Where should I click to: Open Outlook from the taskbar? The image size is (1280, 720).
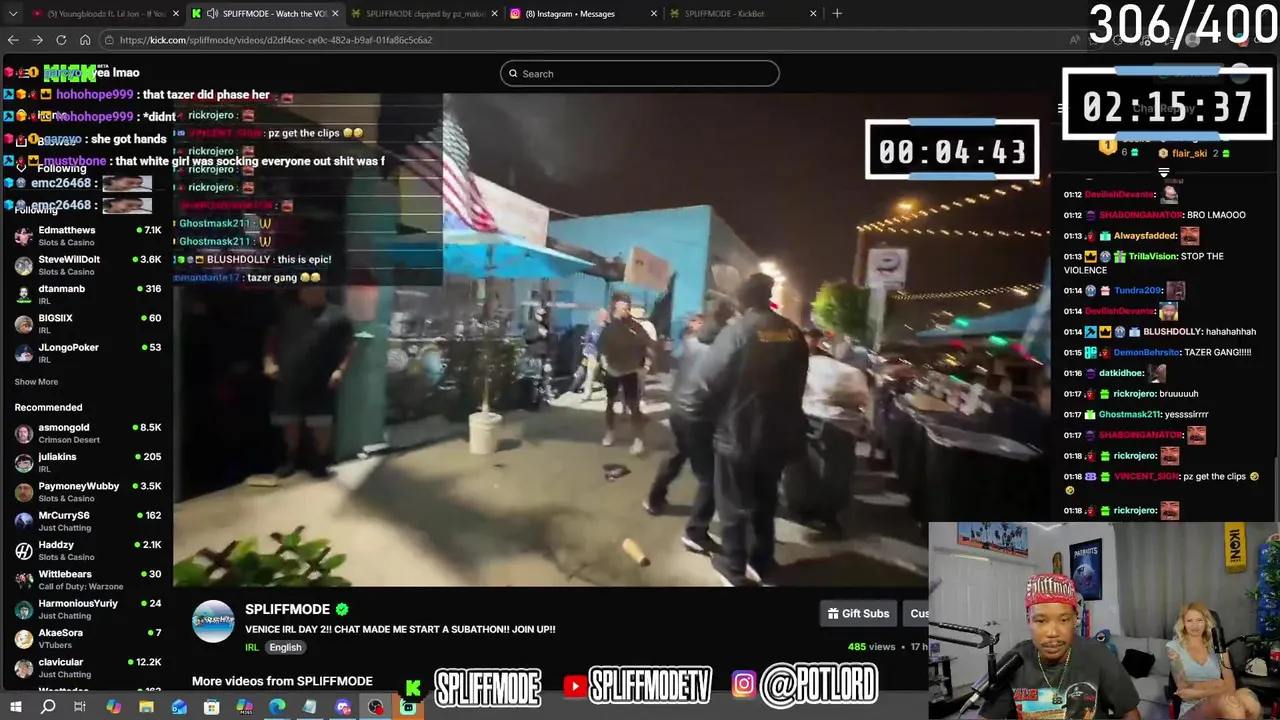pos(179,707)
